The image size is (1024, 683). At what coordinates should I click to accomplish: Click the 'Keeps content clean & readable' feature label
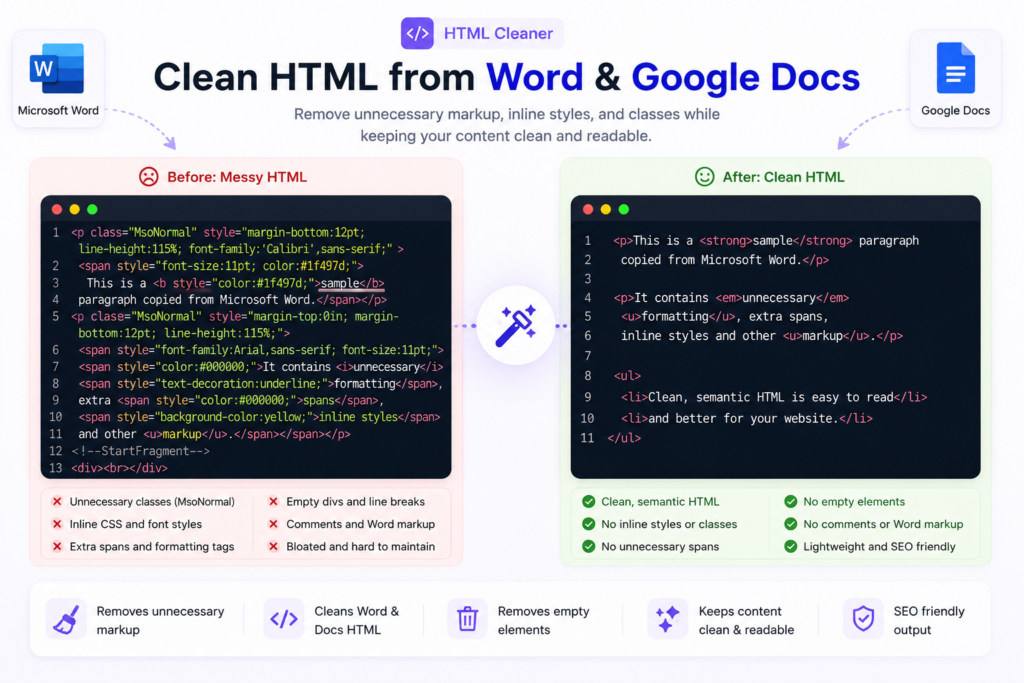coord(746,620)
